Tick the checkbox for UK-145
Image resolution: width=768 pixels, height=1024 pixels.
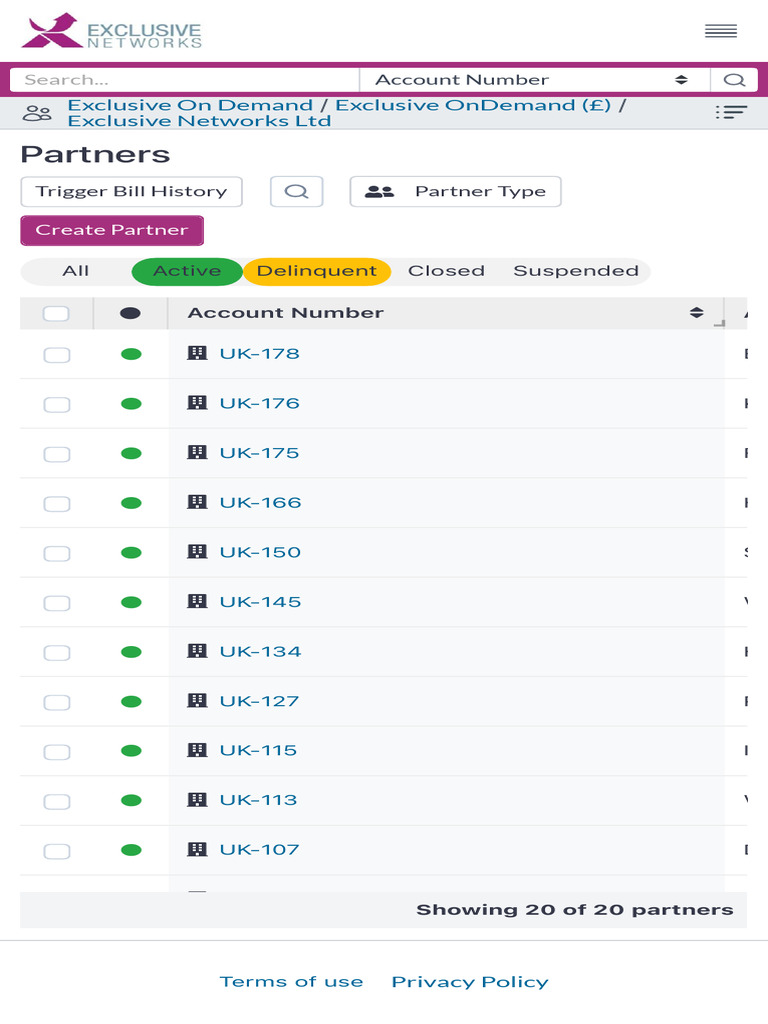57,603
